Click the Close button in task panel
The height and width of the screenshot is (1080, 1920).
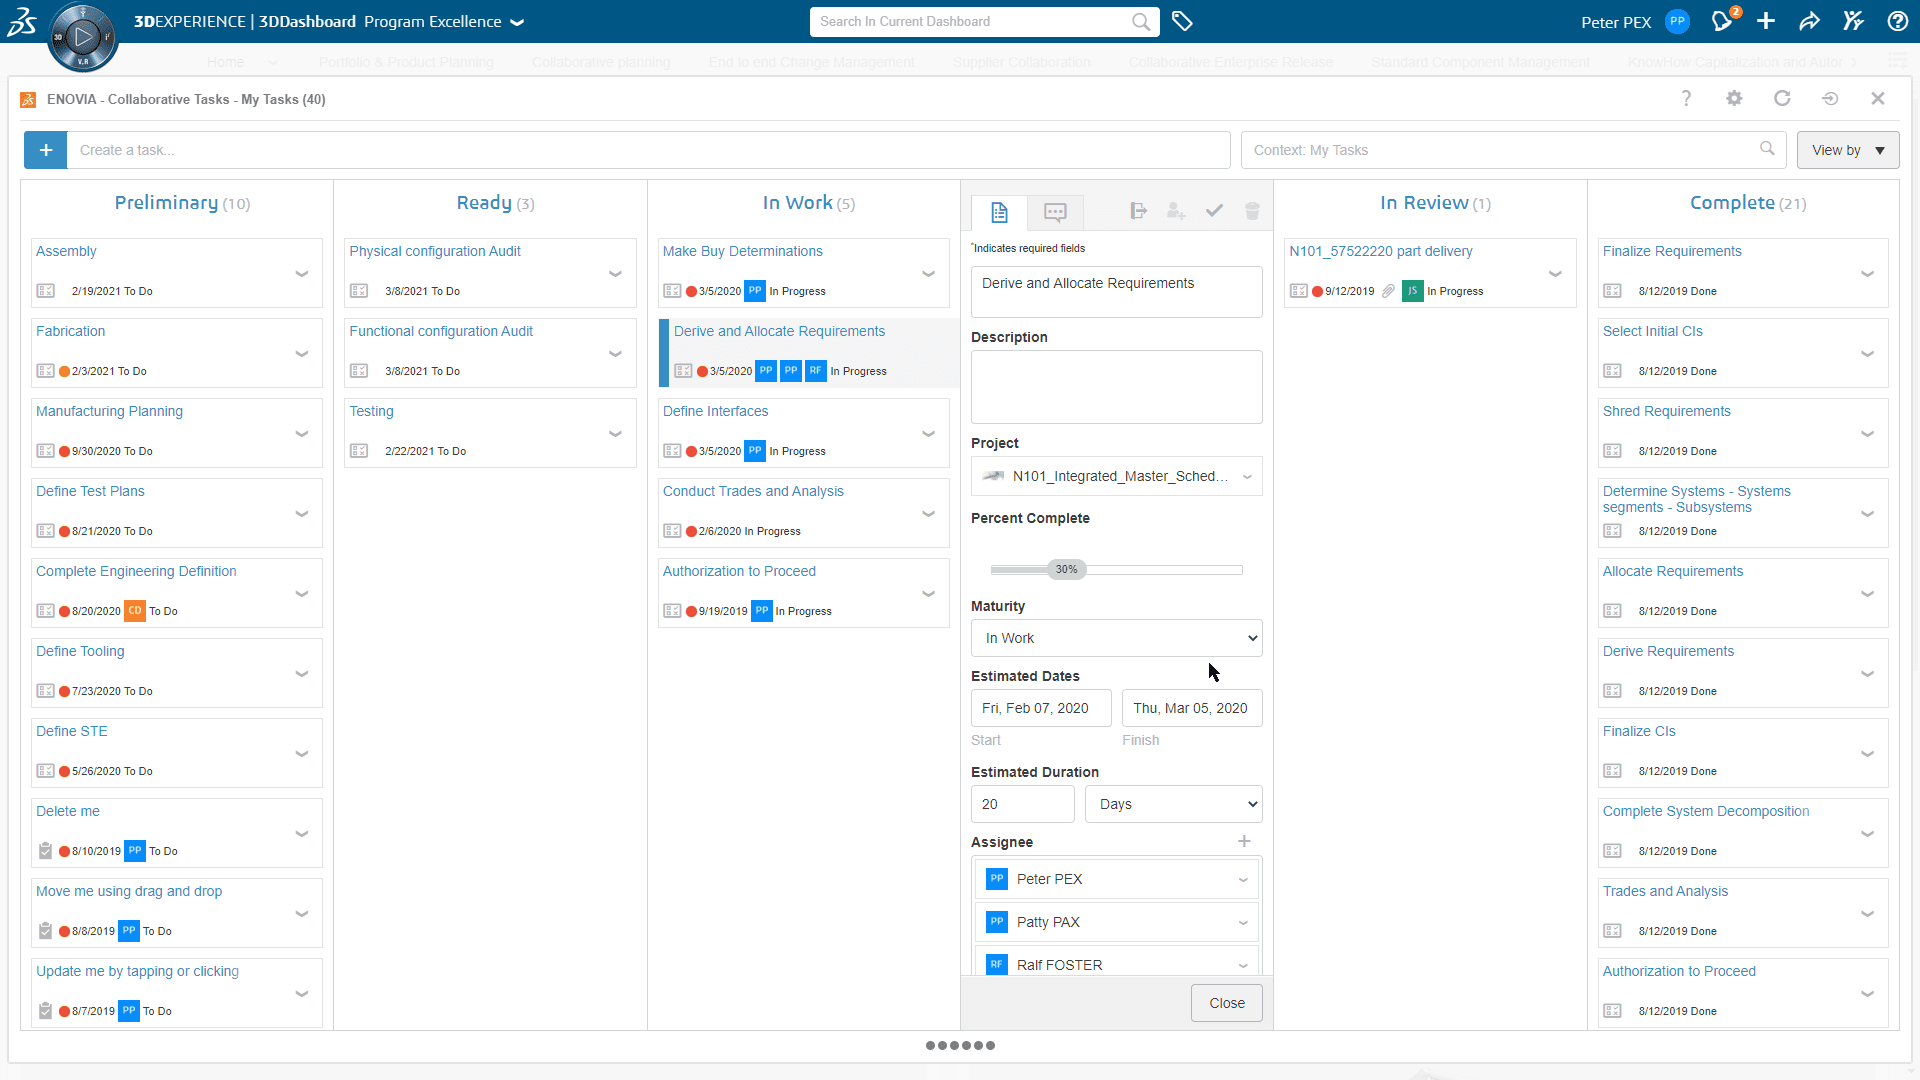click(x=1226, y=1003)
